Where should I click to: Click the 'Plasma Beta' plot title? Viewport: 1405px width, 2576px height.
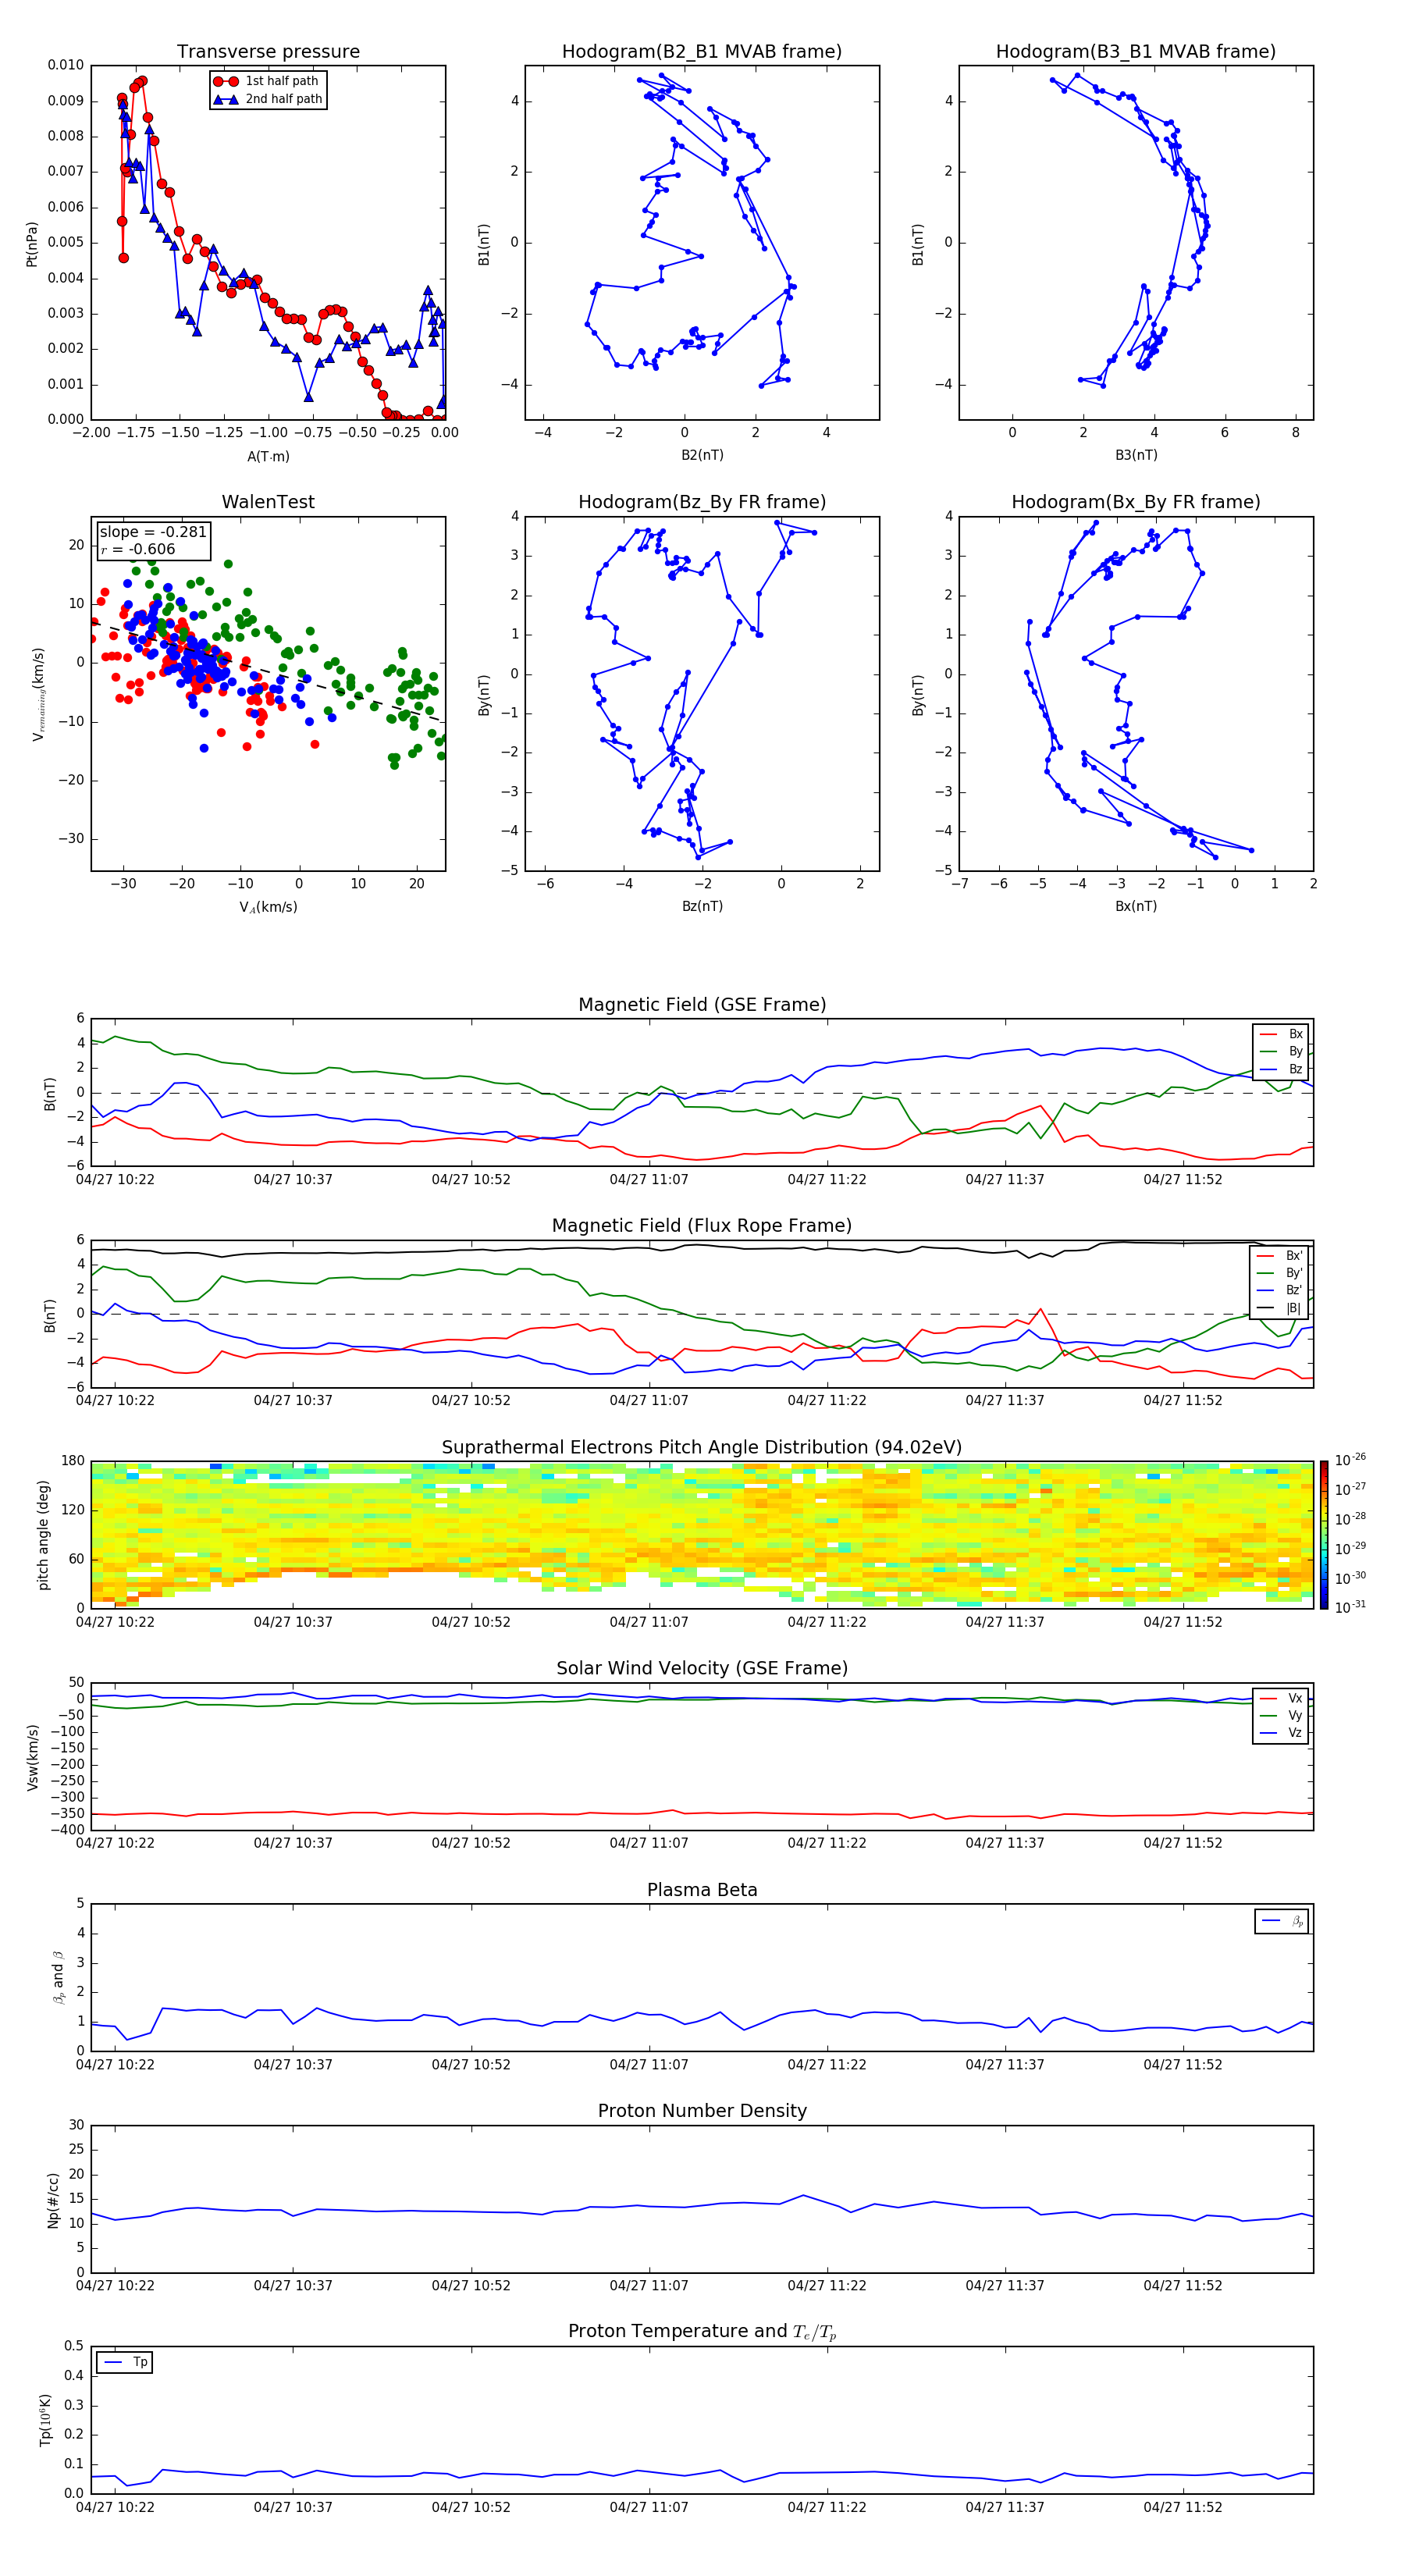[702, 1891]
